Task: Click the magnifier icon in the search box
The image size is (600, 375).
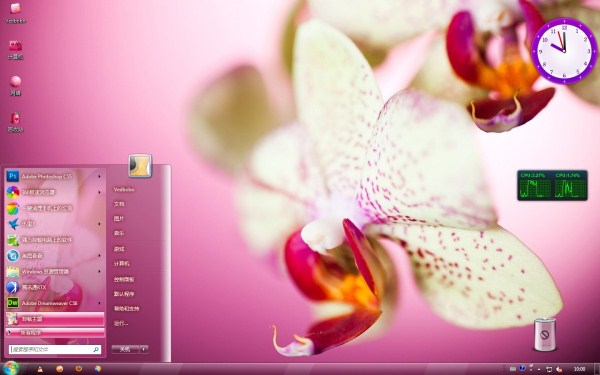Action: point(96,349)
